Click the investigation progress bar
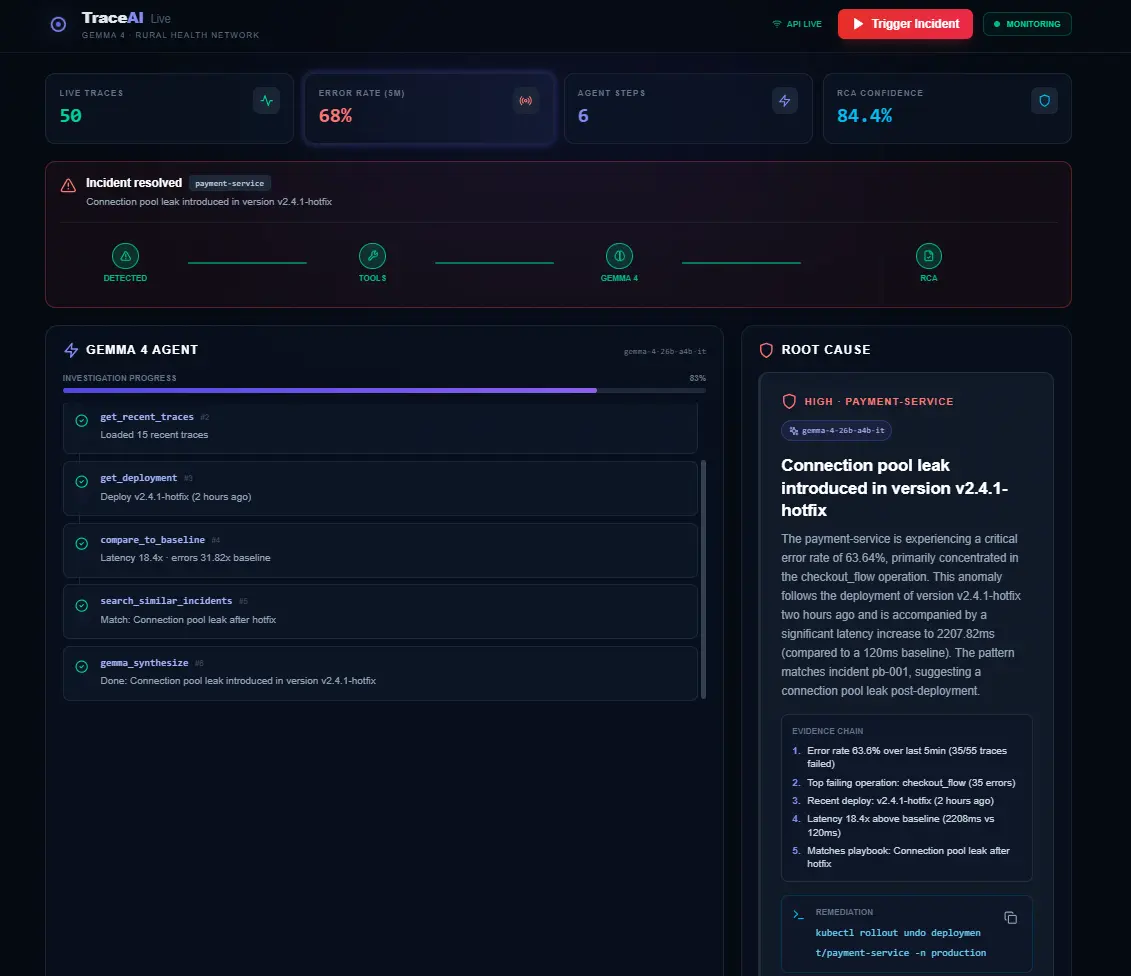1131x976 pixels. click(384, 390)
